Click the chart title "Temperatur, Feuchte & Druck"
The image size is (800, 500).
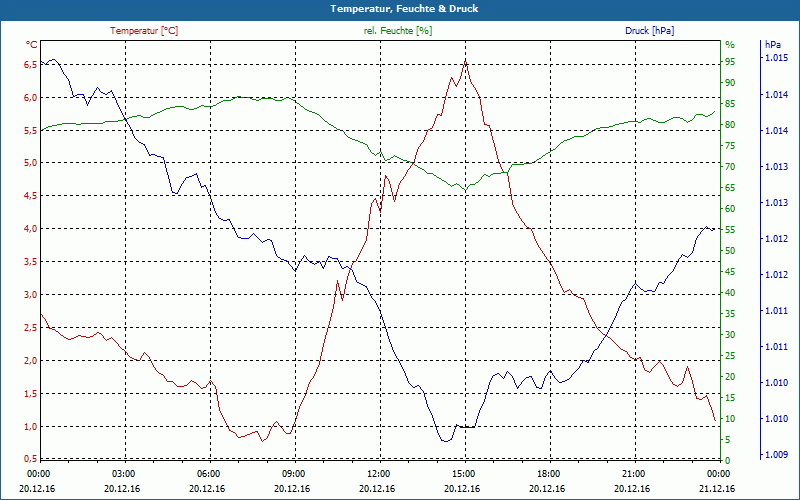coord(404,9)
